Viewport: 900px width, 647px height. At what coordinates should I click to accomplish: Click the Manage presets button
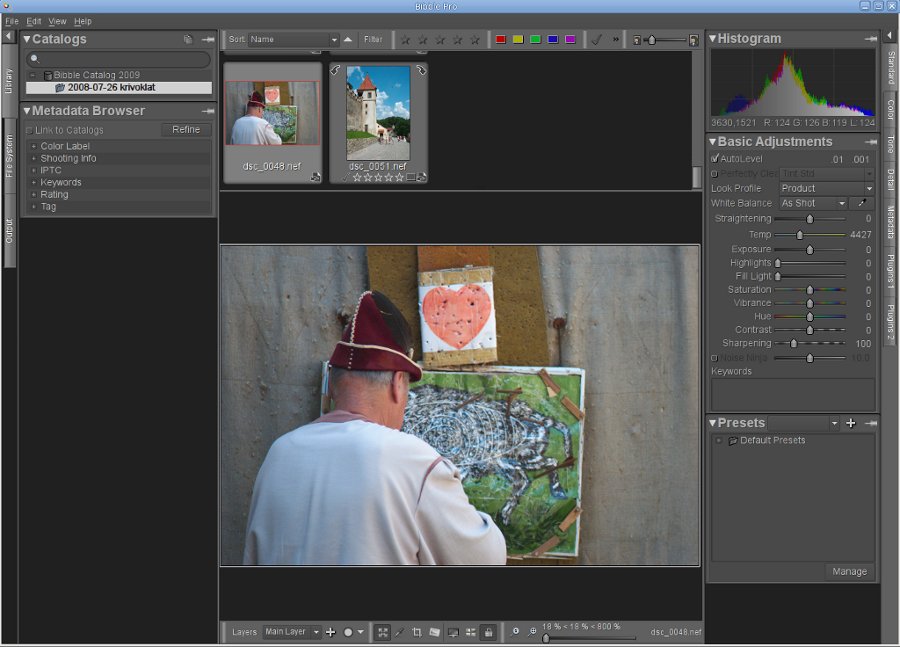coord(849,572)
